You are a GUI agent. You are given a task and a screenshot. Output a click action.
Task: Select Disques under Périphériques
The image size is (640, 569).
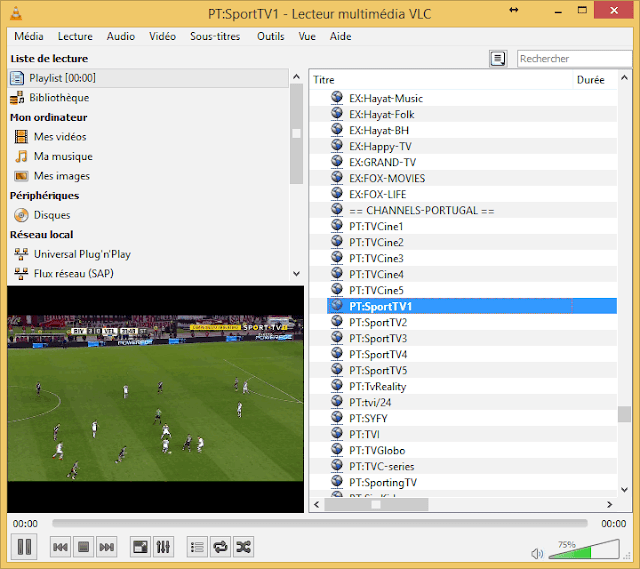pos(148,215)
